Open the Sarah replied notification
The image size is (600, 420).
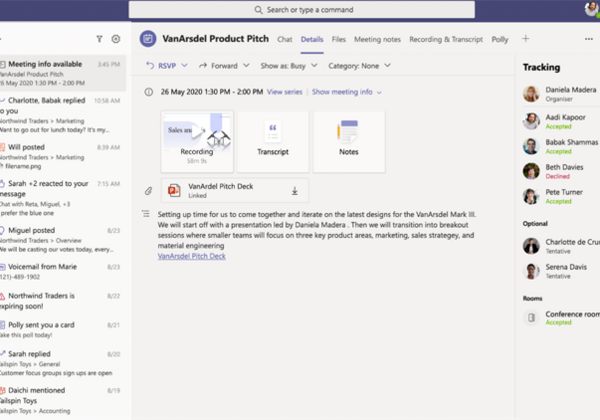coord(62,363)
